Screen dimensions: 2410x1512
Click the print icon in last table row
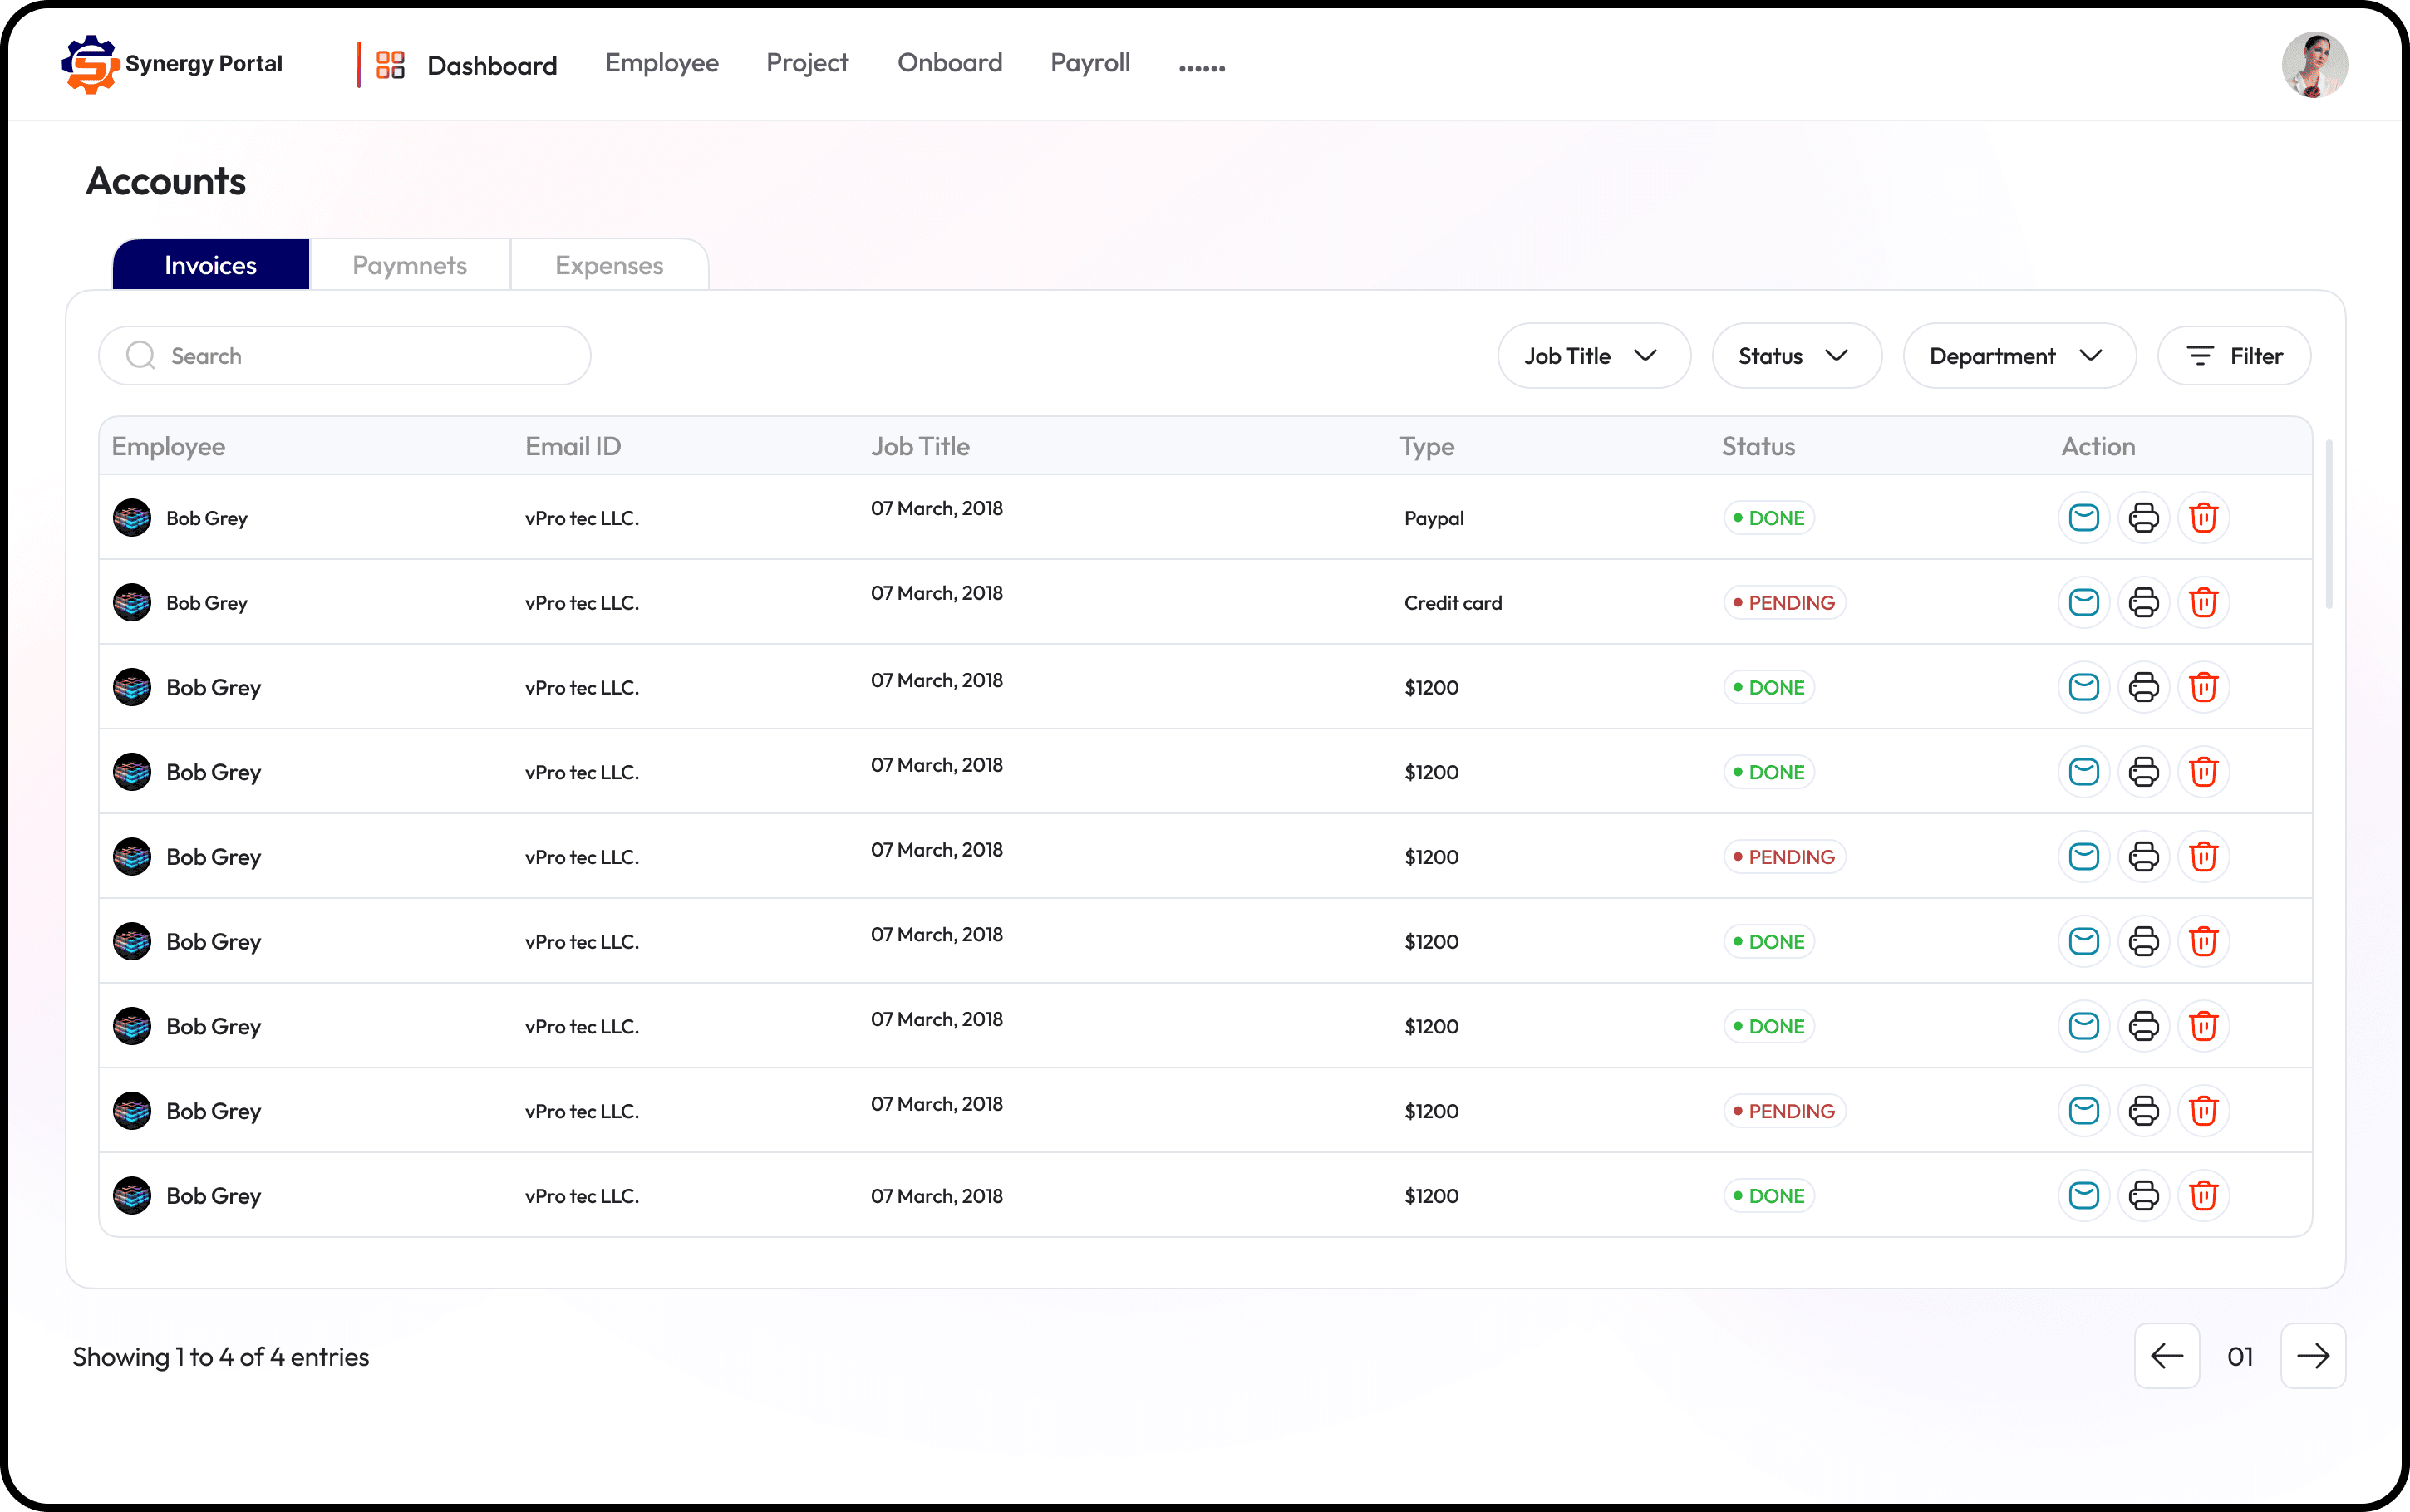(x=2143, y=1196)
